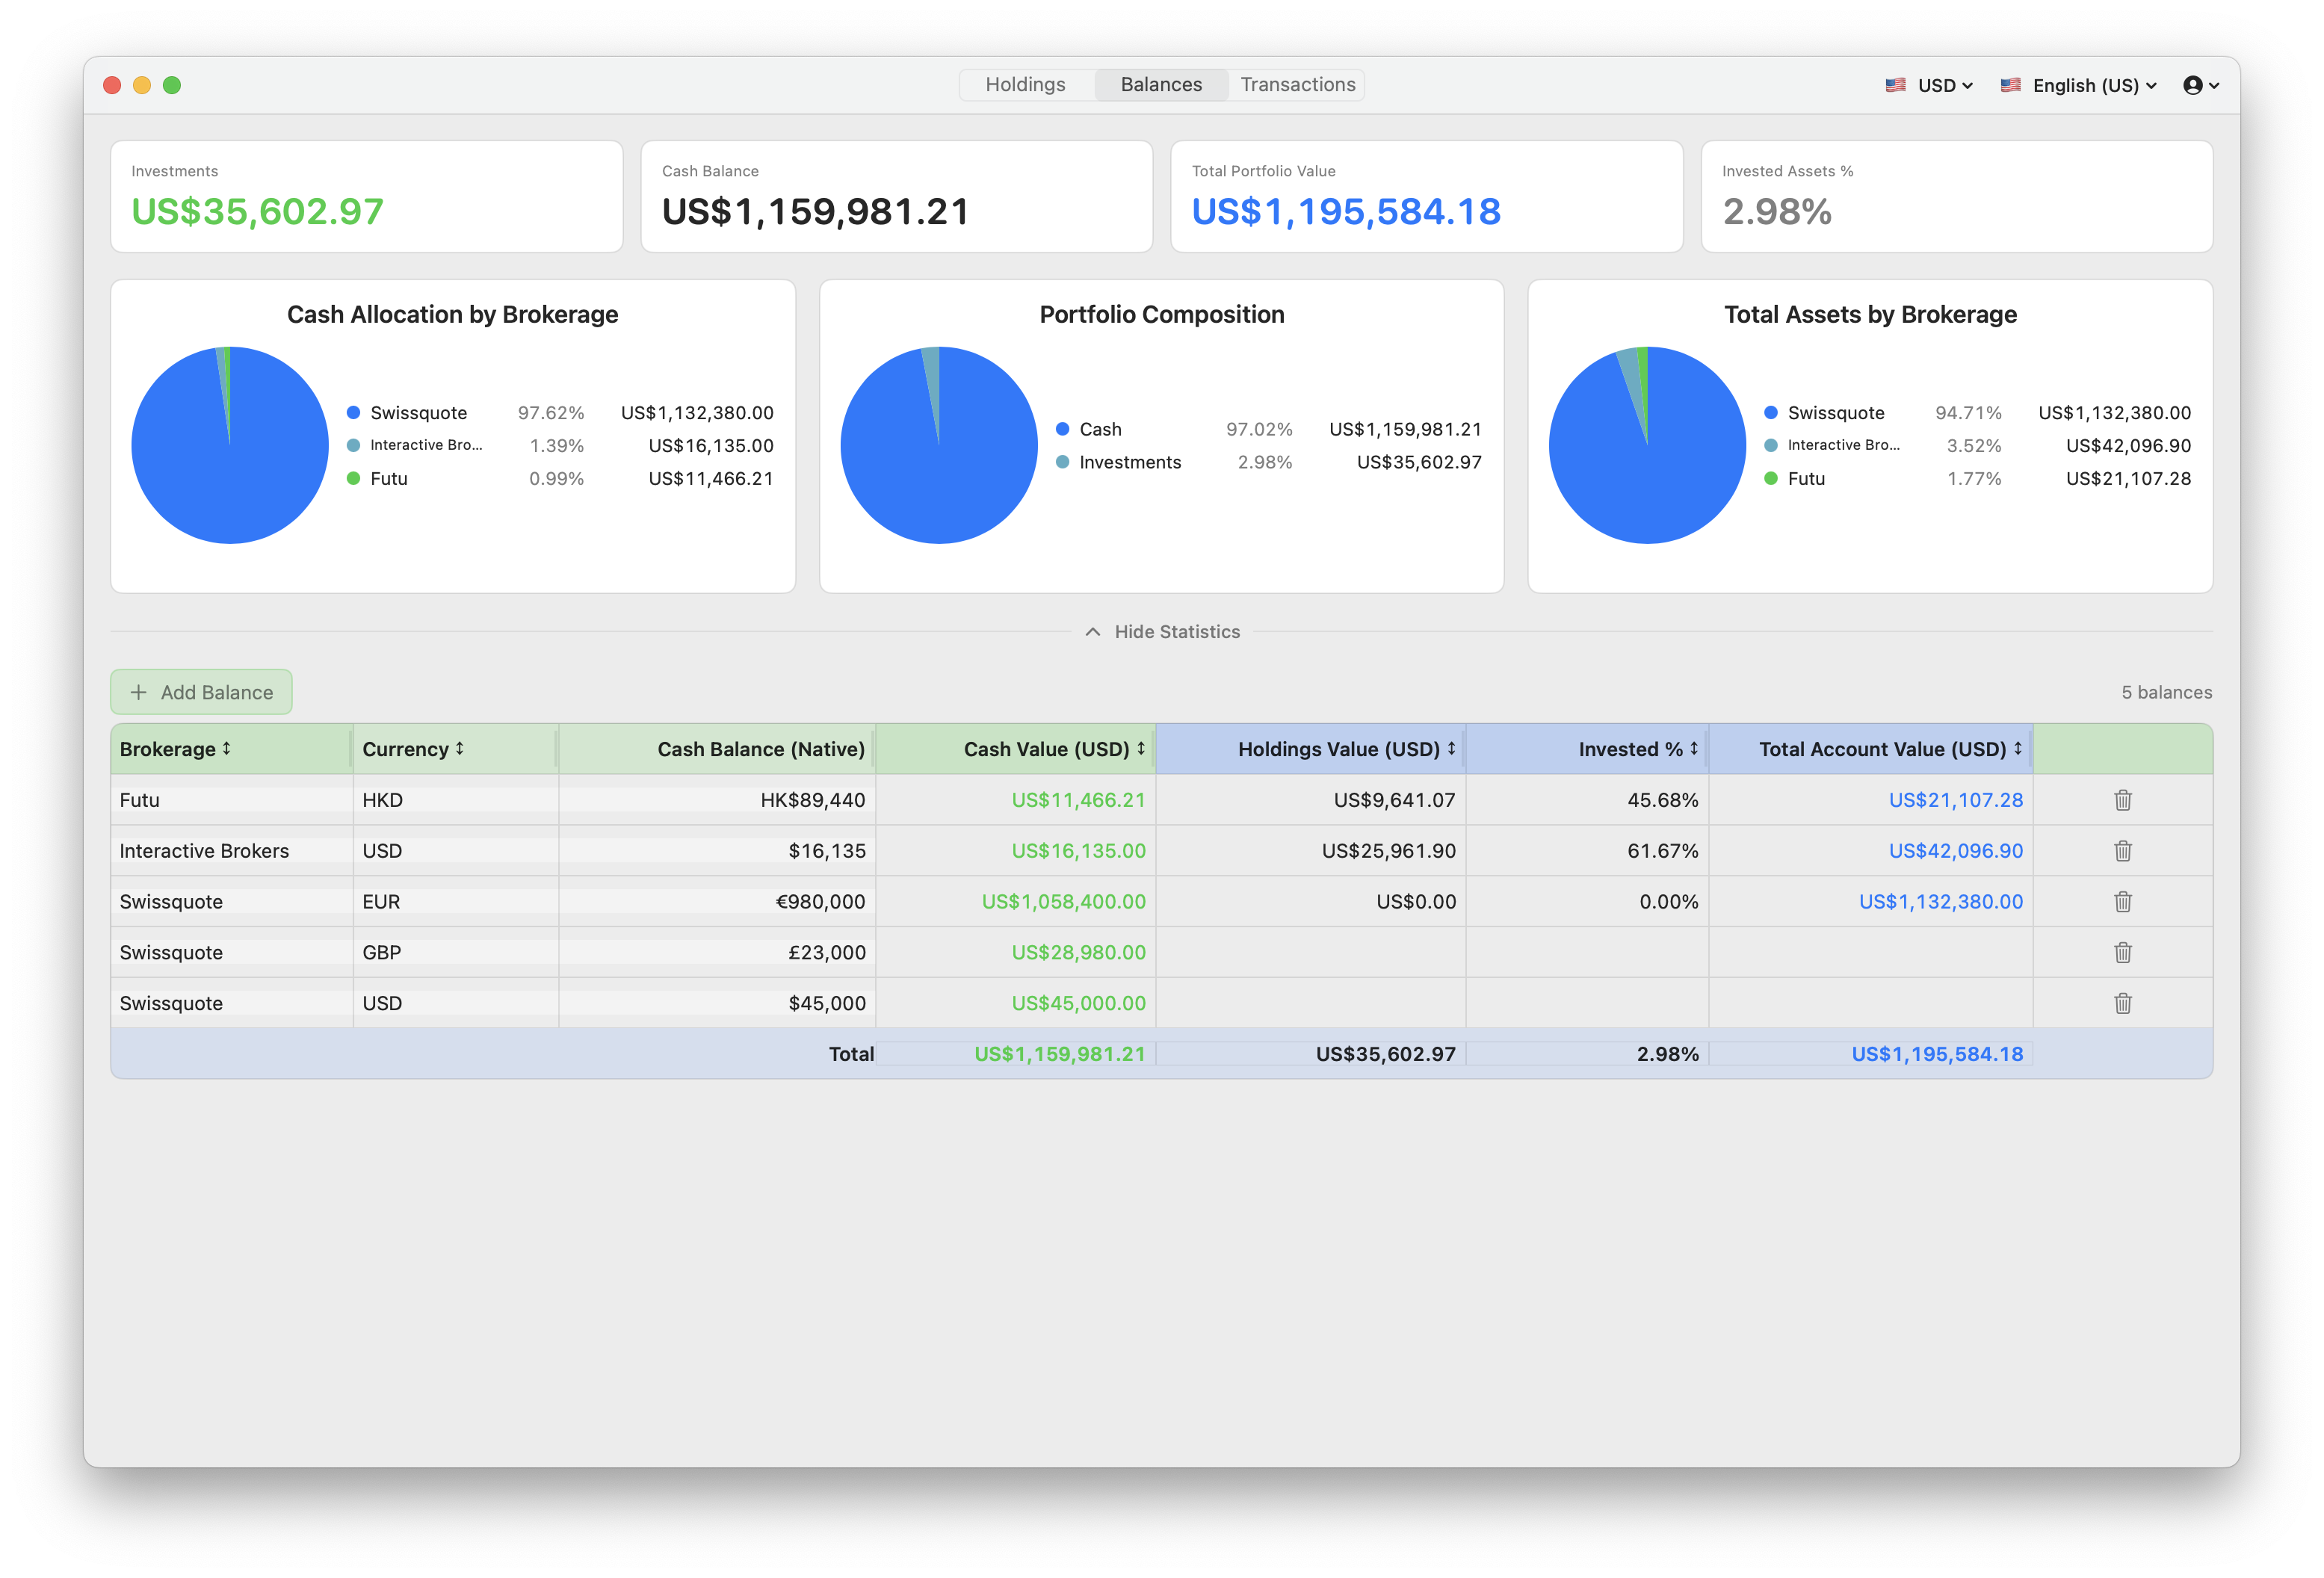Open the user account menu icon

2200,85
